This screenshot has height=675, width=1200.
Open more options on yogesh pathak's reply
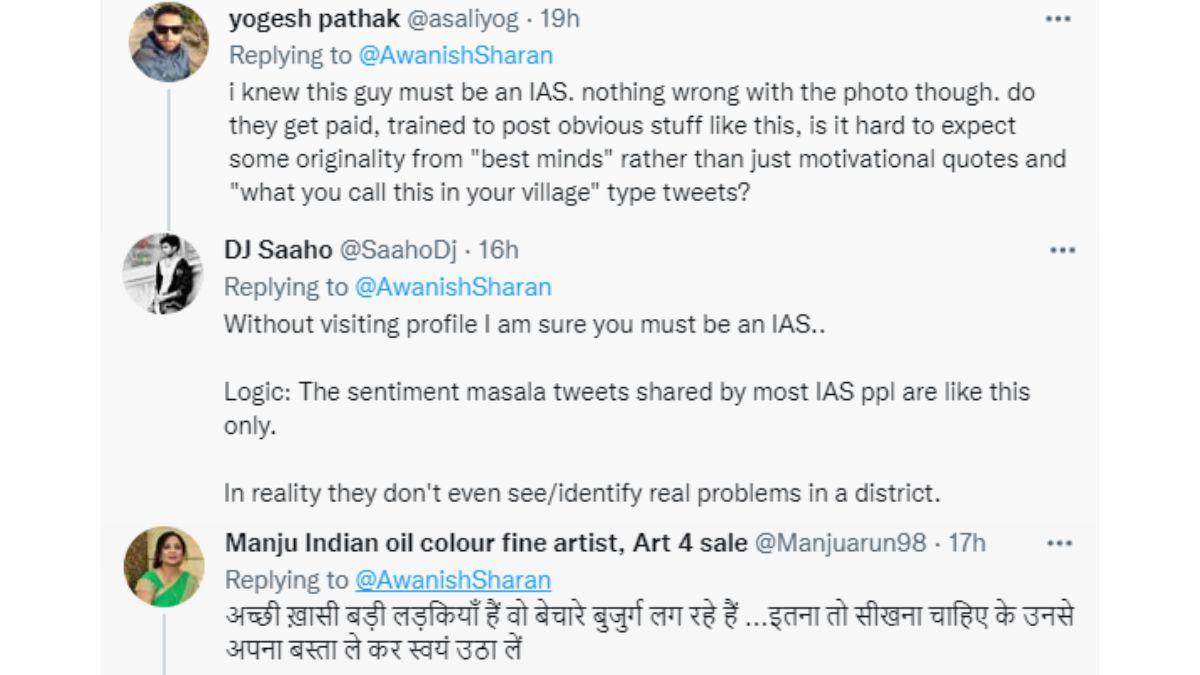click(x=1058, y=19)
